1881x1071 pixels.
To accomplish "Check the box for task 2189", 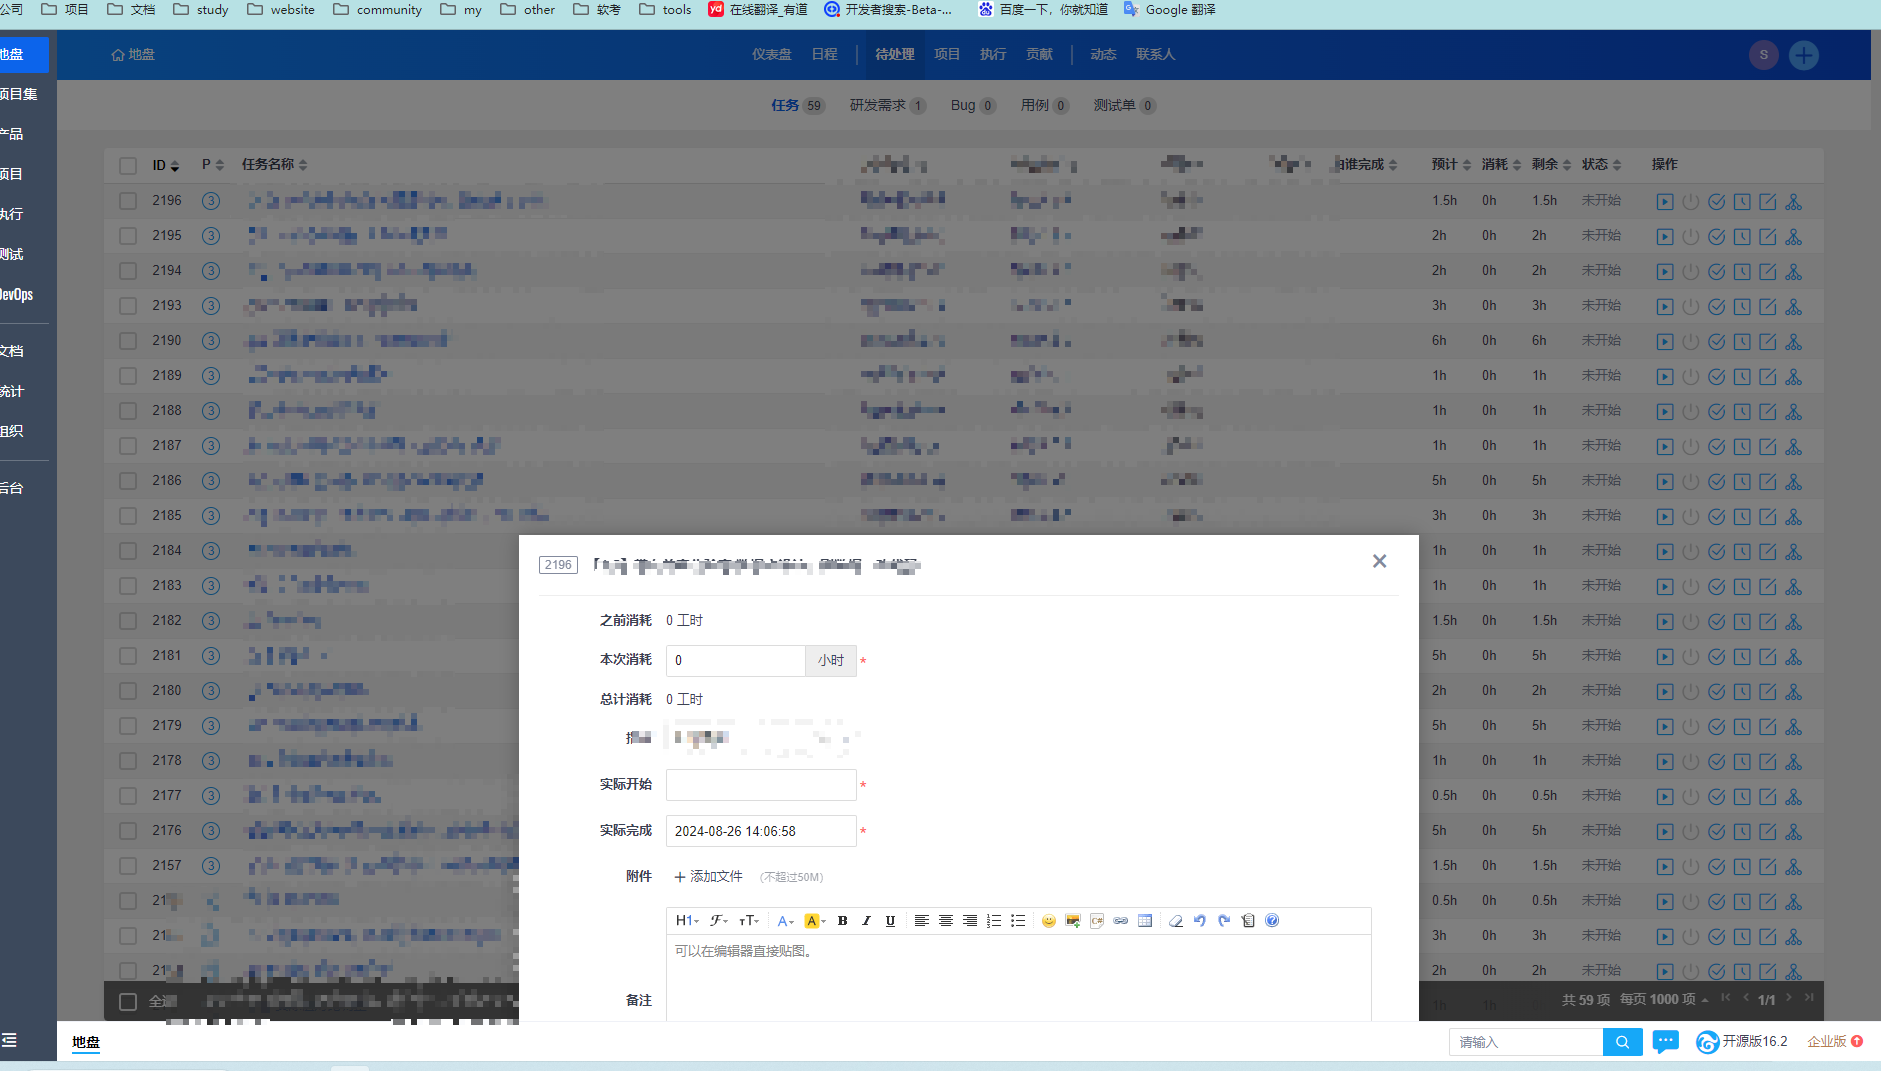I will pos(128,376).
